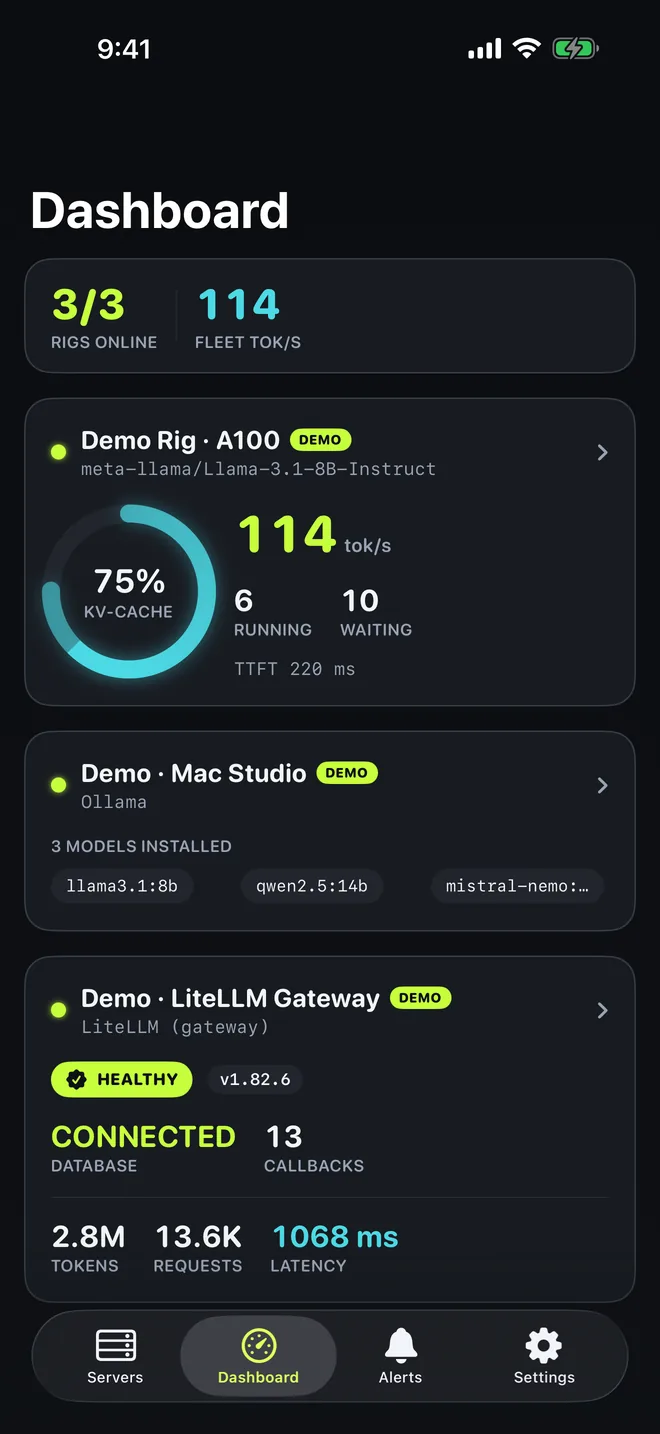Tap the cellular signal bars icon
660x1434 pixels.
pyautogui.click(x=485, y=49)
